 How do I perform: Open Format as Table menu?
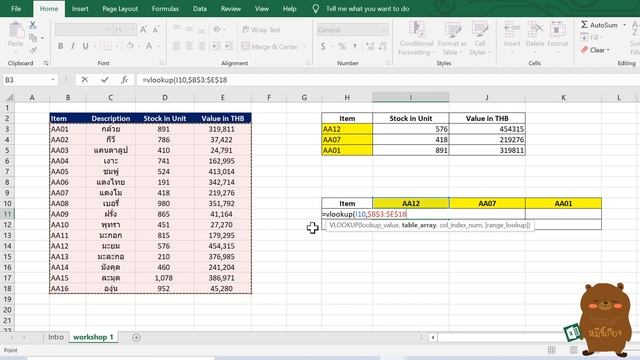tap(452, 38)
